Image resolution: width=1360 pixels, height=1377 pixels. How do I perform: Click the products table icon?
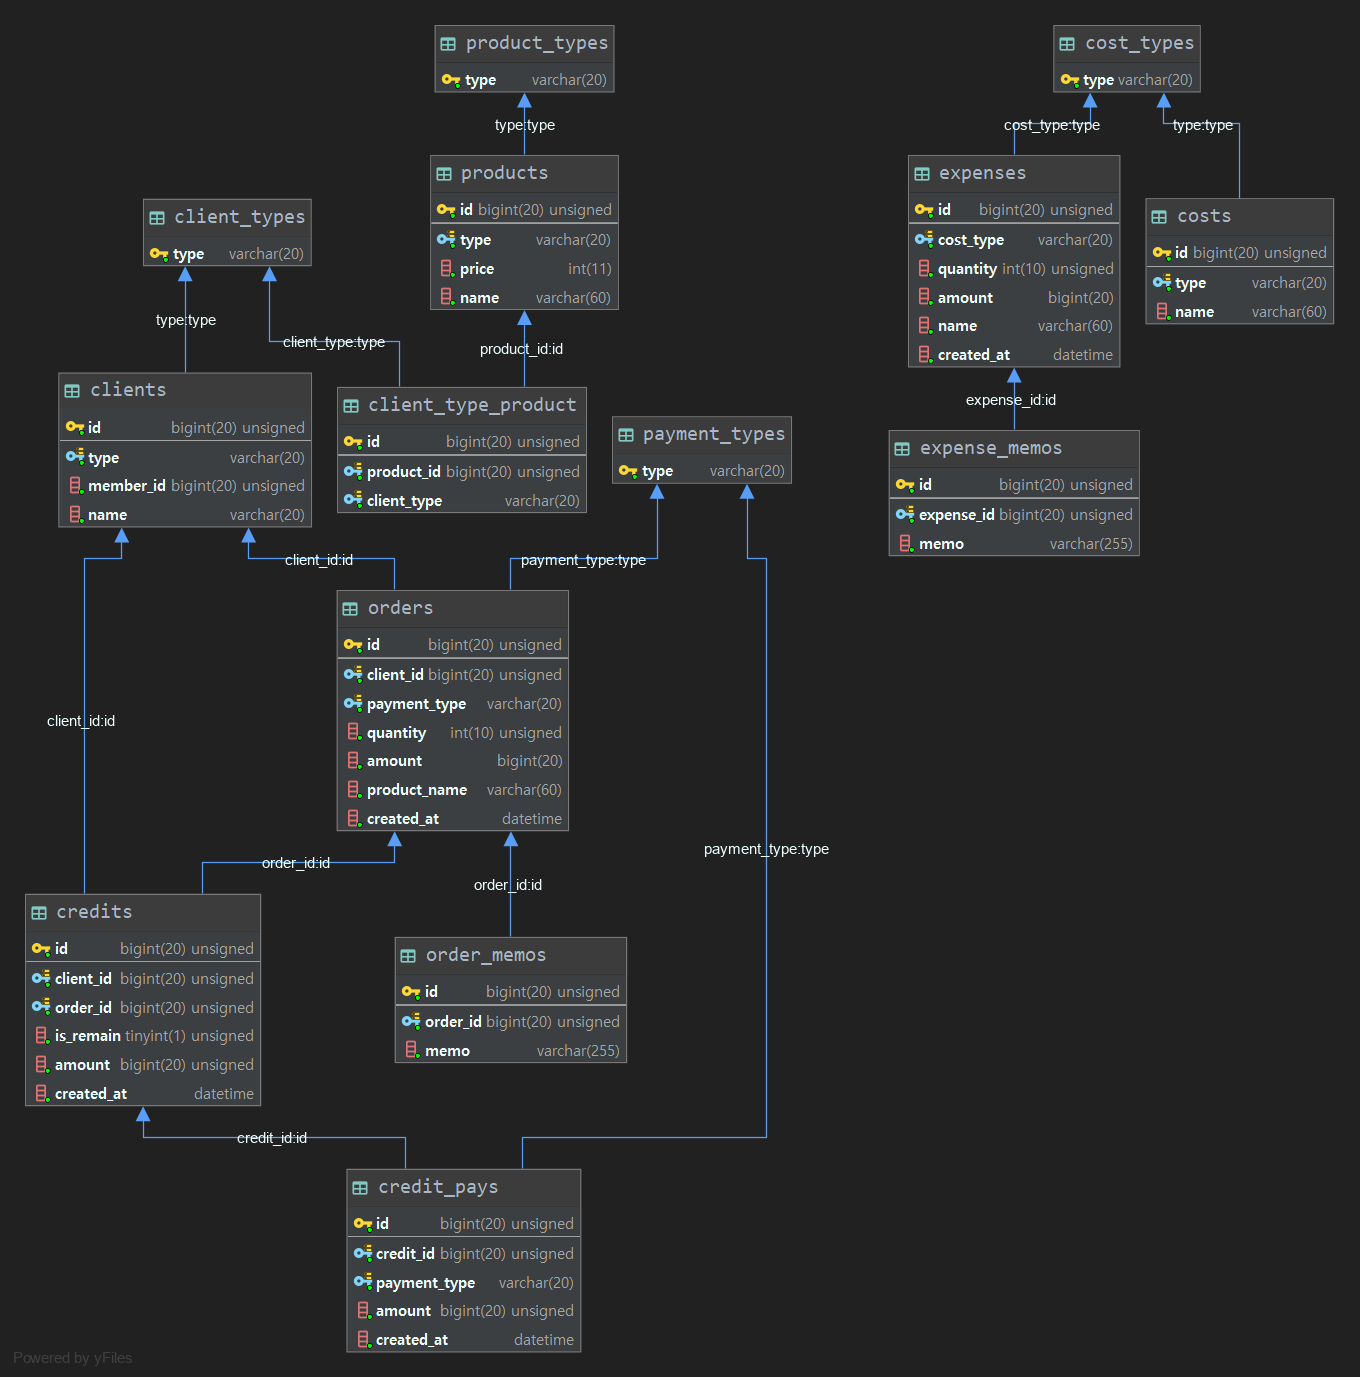tap(444, 174)
